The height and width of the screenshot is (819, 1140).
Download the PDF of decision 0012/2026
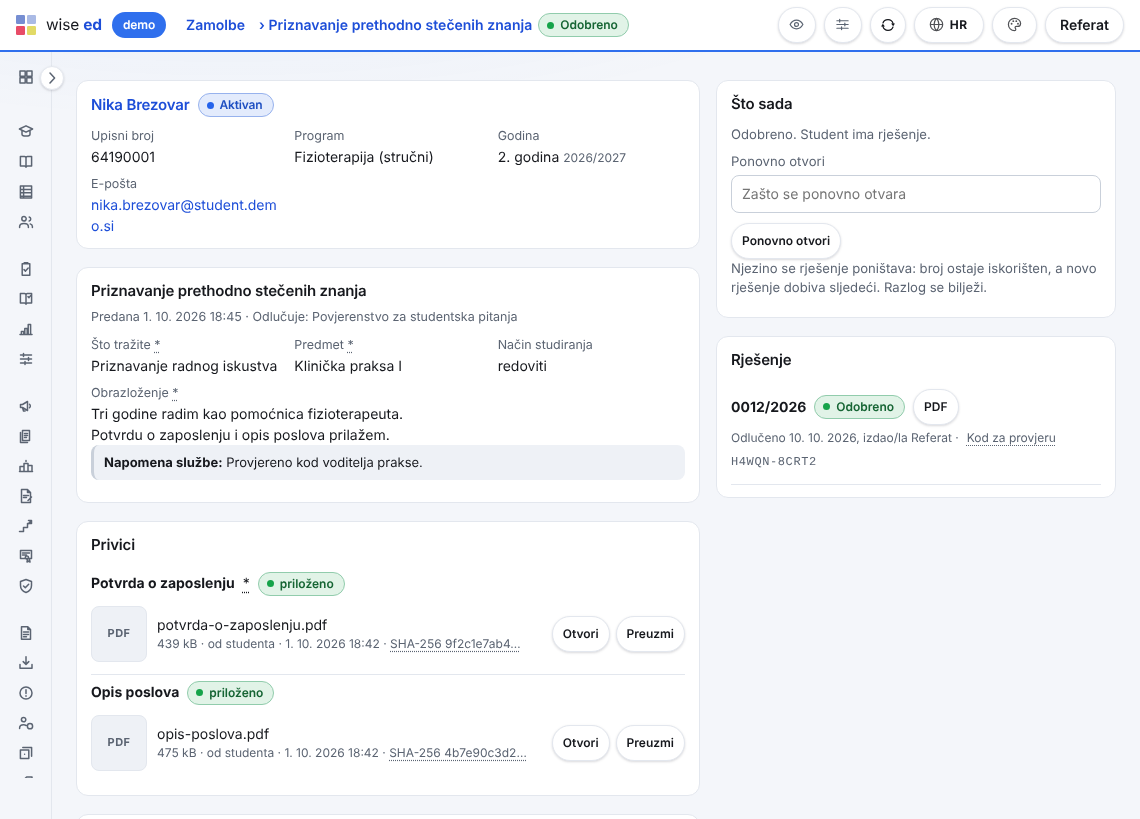pos(935,407)
